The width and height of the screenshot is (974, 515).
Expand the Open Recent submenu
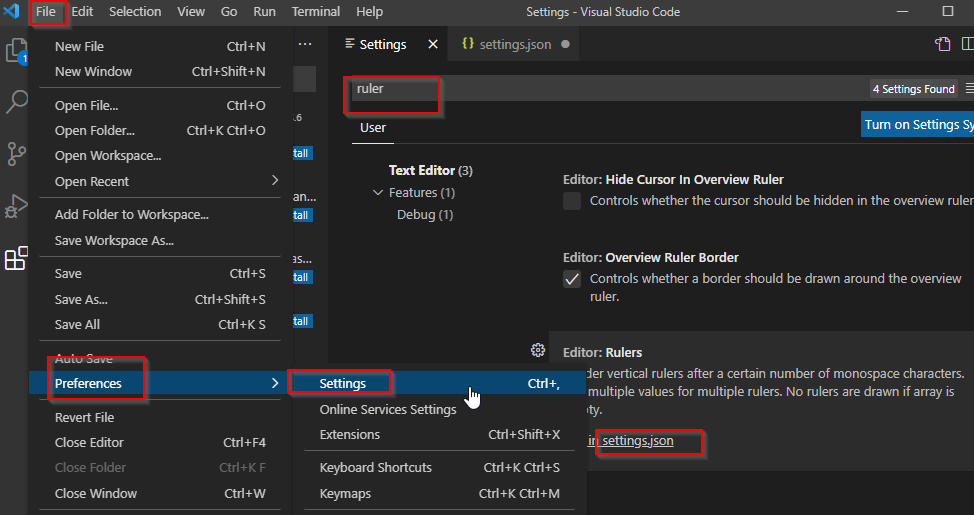[275, 181]
